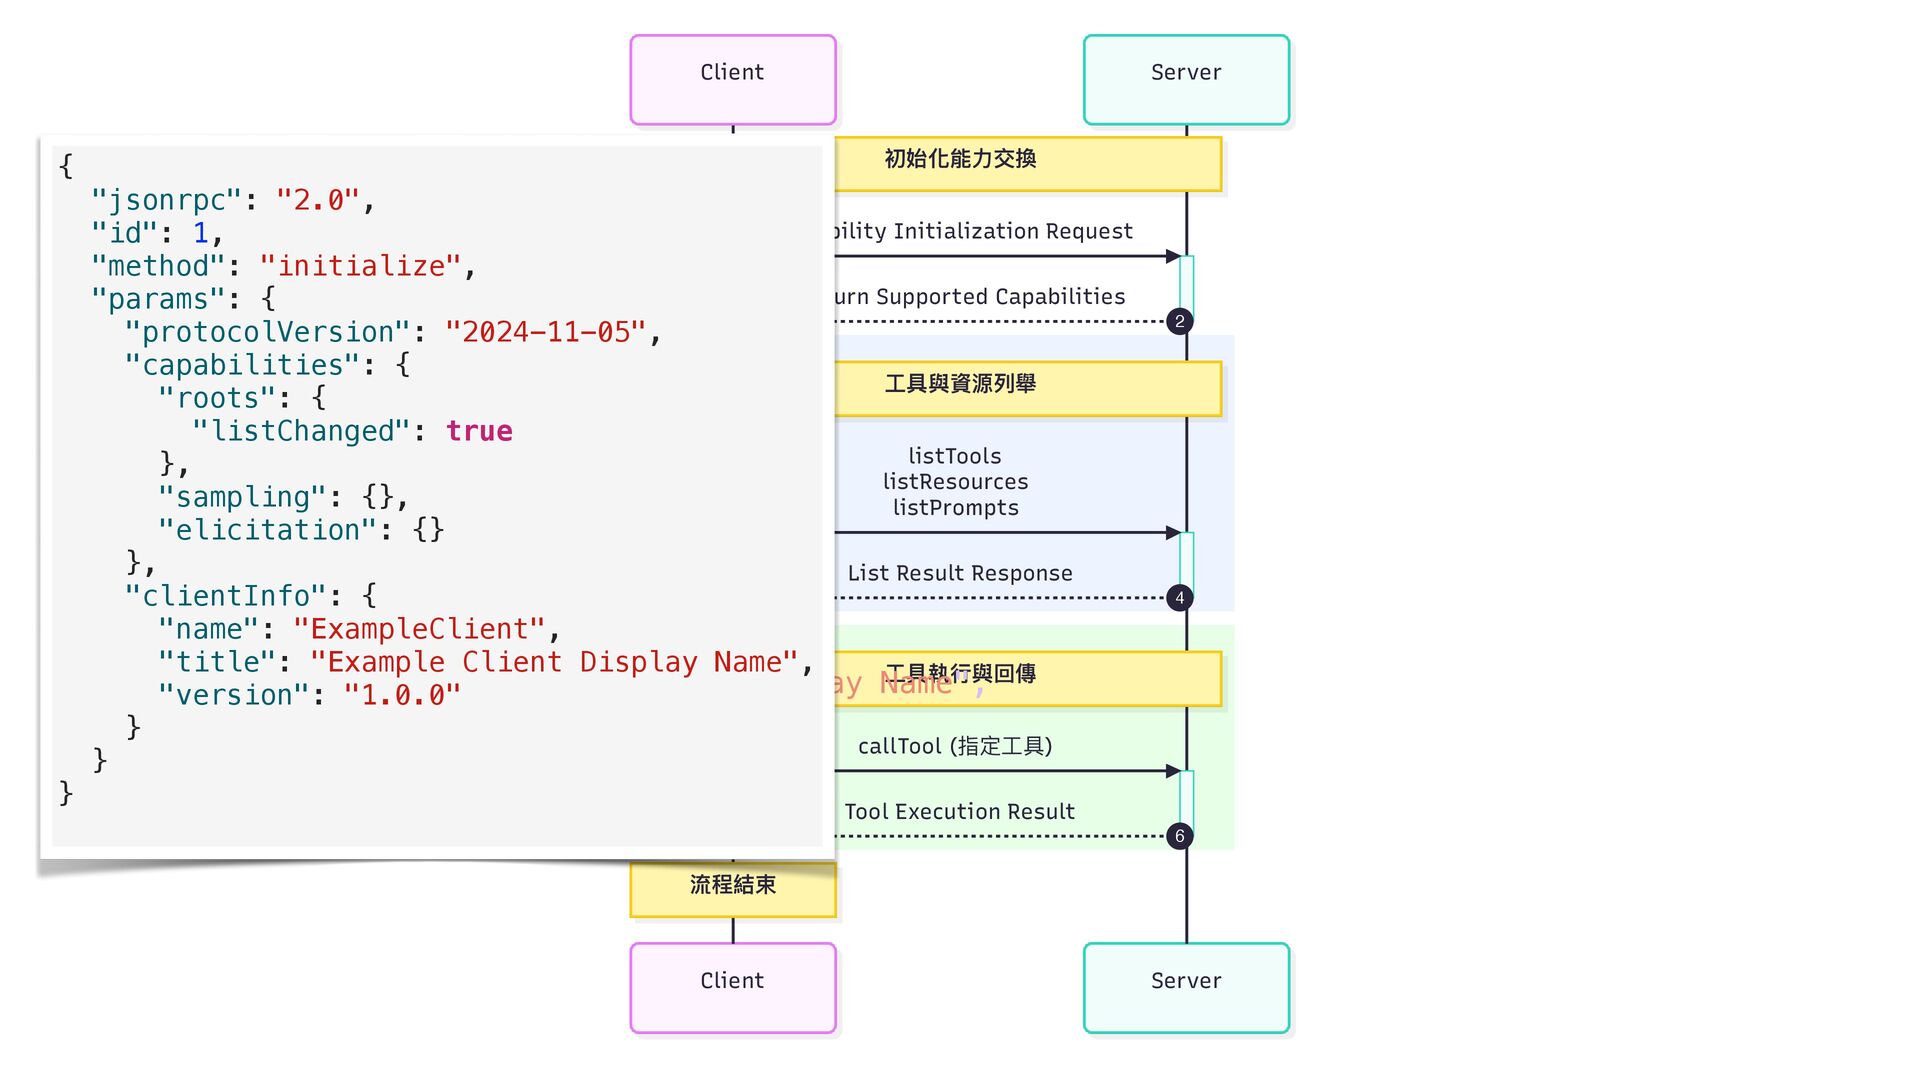The height and width of the screenshot is (1080, 1920).
Task: Select the Client participant box at bottom
Action: (x=733, y=988)
